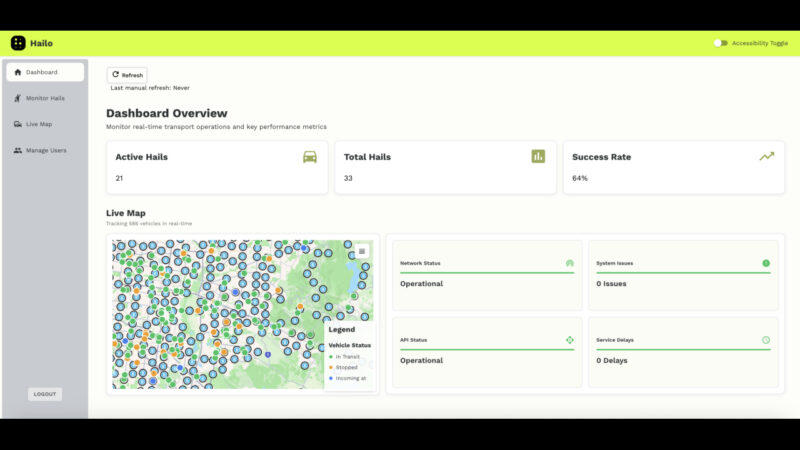Click the Success Rate trend arrow icon

coord(767,156)
